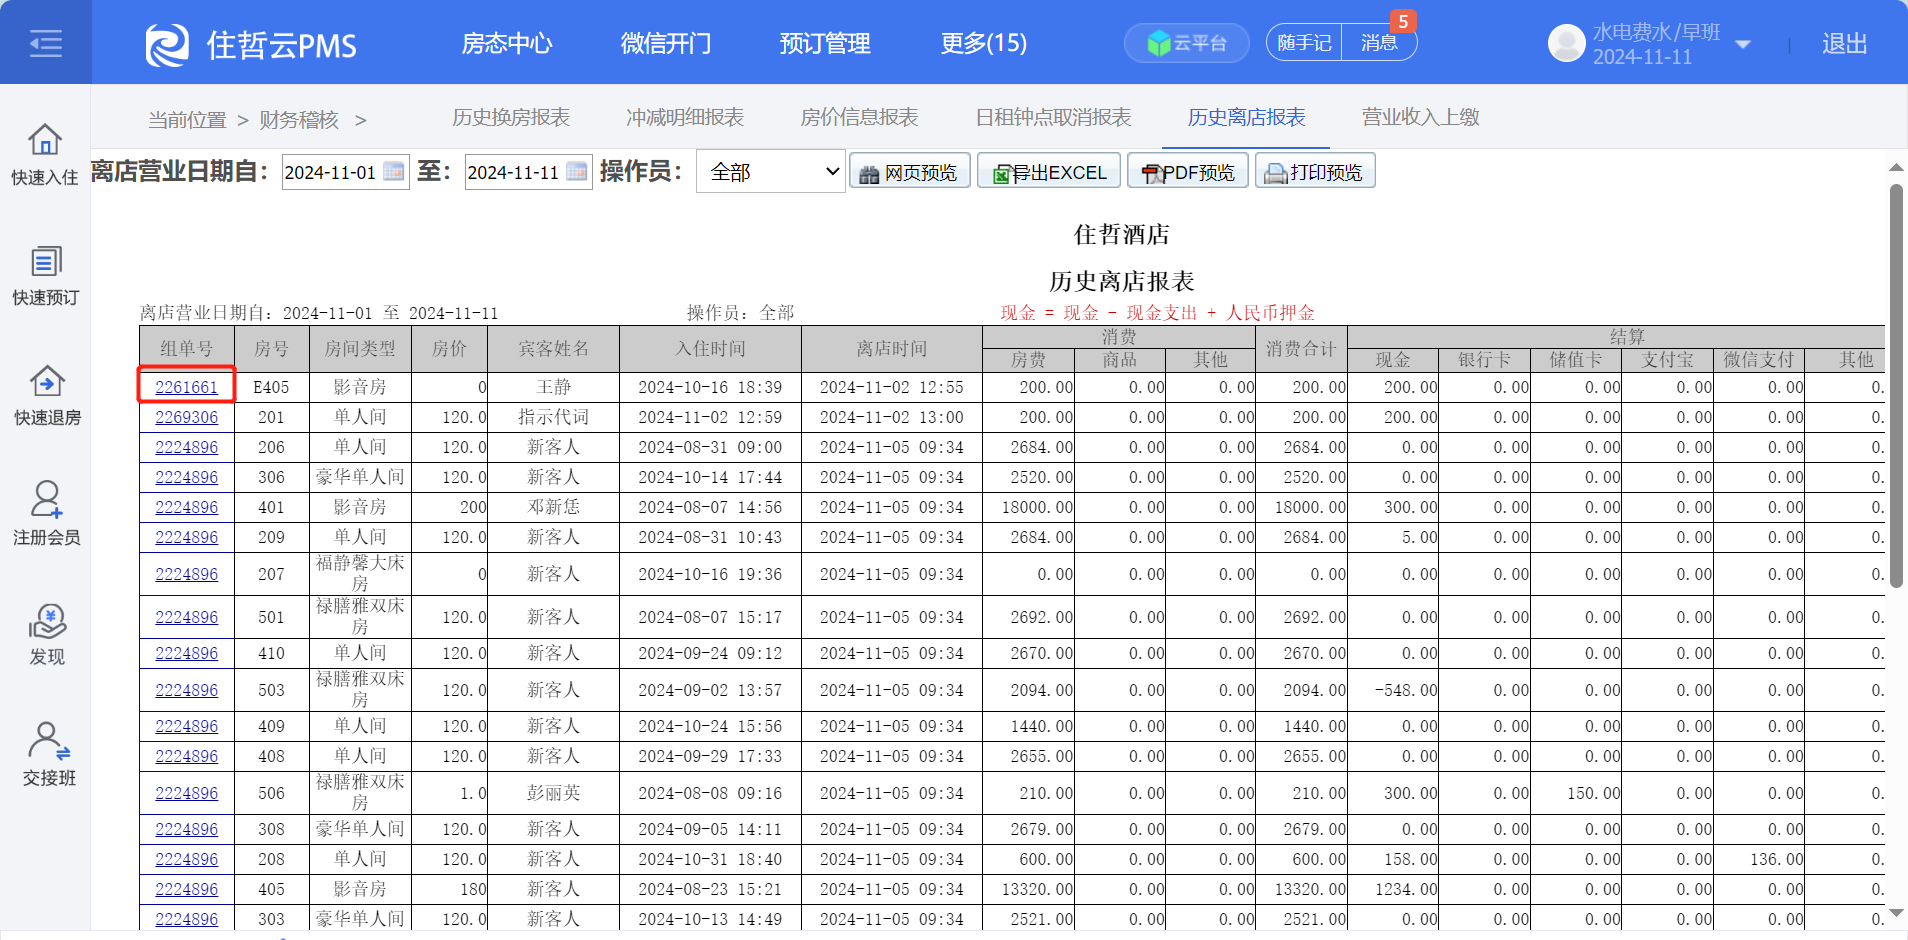Click the 18000.00 房费 cell

(1029, 507)
